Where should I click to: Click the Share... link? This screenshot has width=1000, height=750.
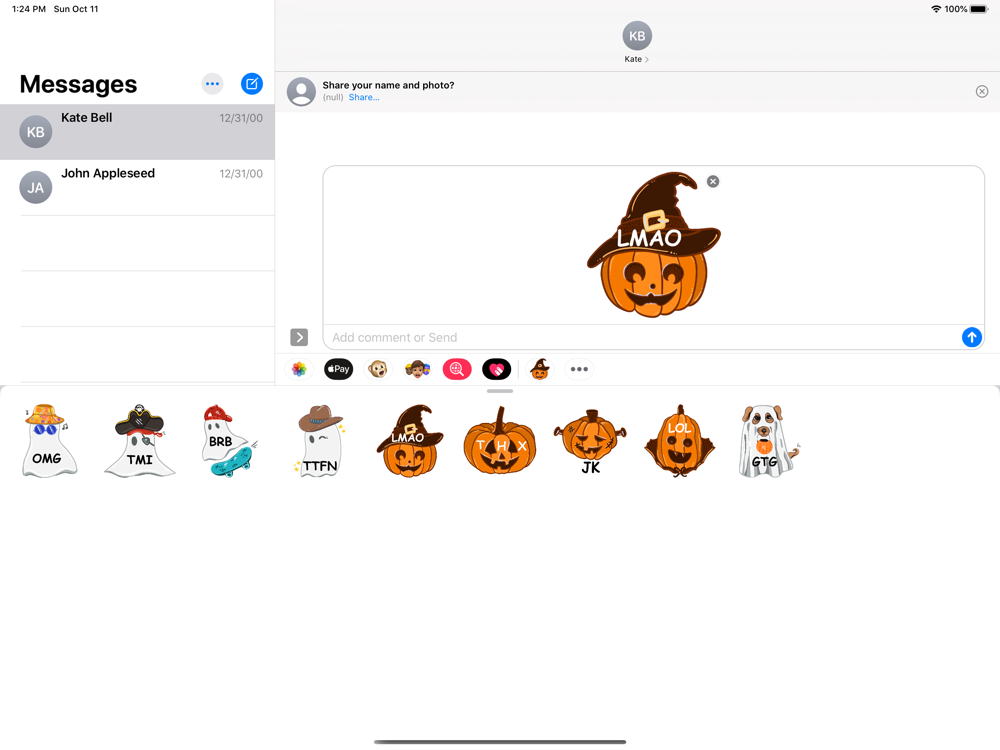[x=364, y=98]
